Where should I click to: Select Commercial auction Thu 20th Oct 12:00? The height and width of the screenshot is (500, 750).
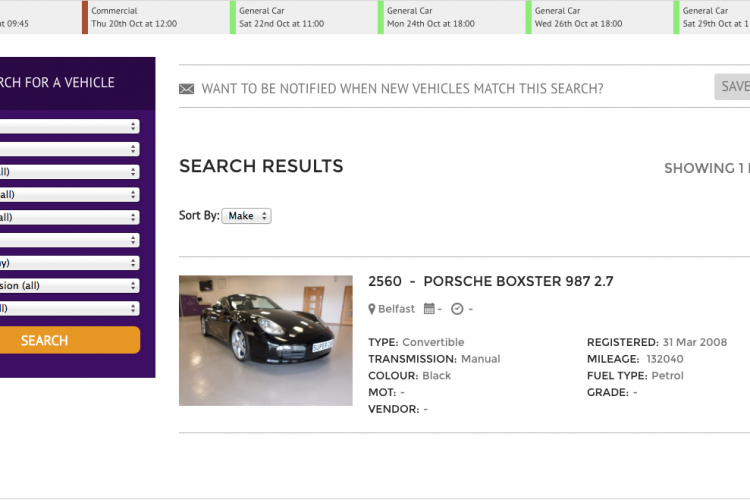(x=155, y=17)
